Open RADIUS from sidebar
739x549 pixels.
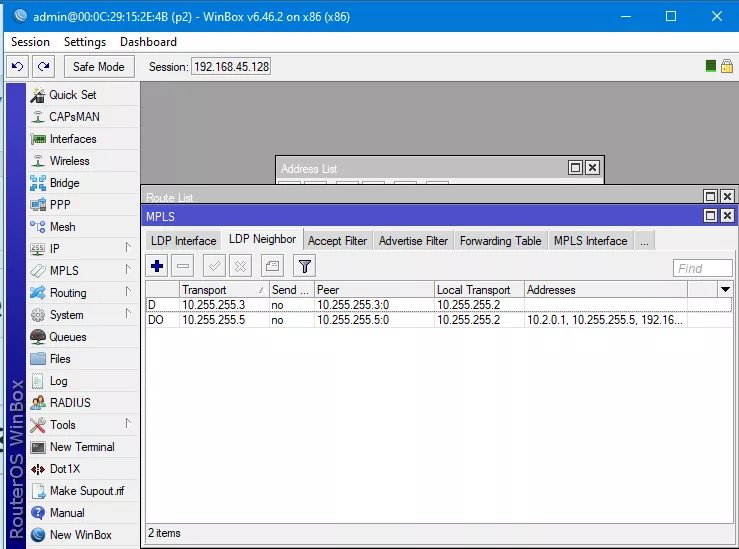point(83,402)
